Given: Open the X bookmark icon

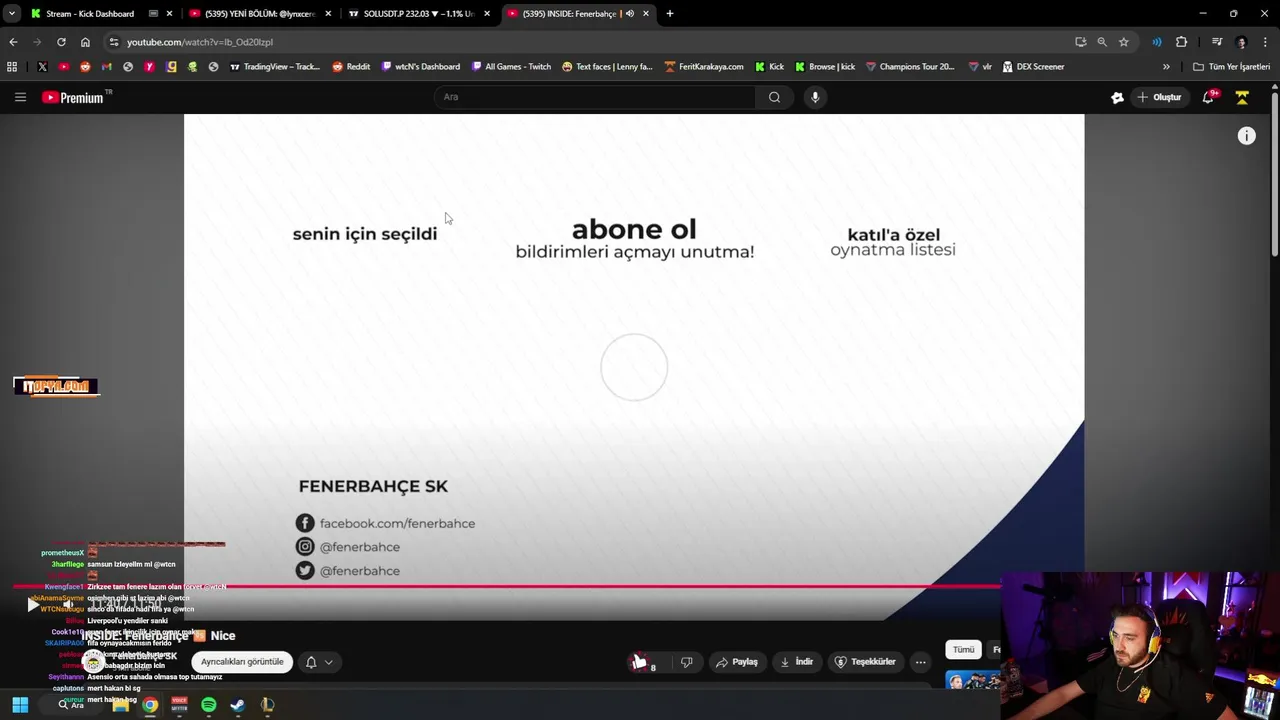Looking at the screenshot, I should 42,67.
